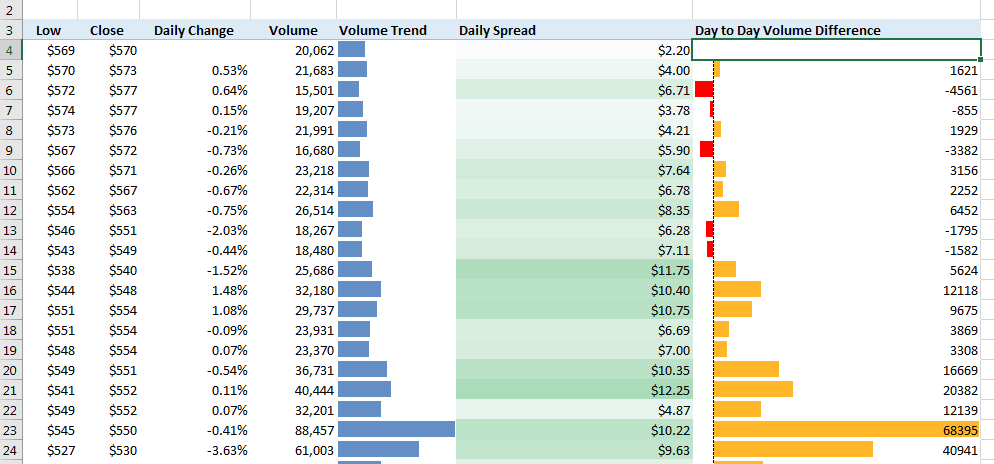Viewport: 994px width, 464px height.
Task: Click volume difference cell 12118
Action: pos(837,290)
